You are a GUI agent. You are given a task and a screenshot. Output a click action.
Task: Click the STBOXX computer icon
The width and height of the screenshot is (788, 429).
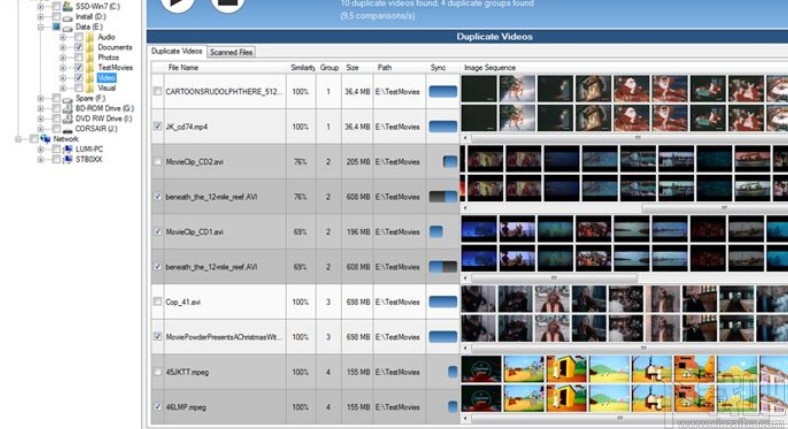tap(67, 159)
